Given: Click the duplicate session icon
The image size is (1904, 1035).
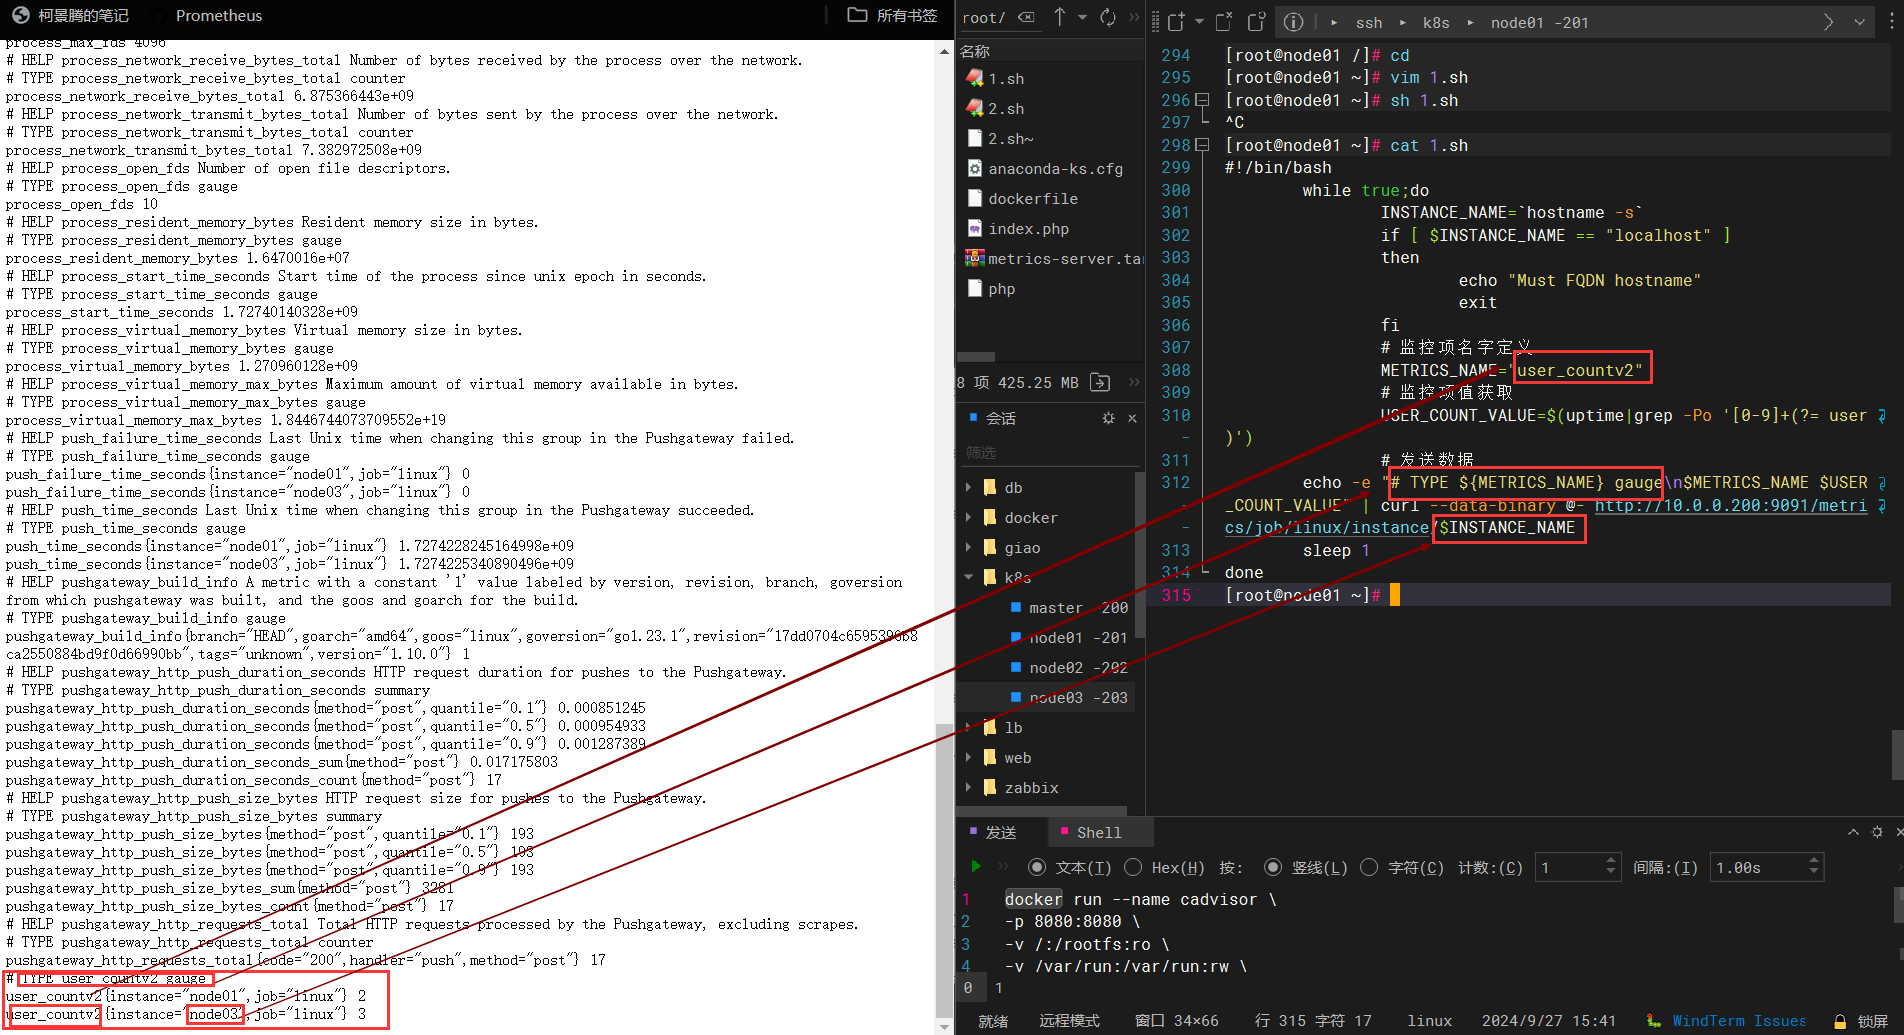Looking at the screenshot, I should click(1257, 22).
